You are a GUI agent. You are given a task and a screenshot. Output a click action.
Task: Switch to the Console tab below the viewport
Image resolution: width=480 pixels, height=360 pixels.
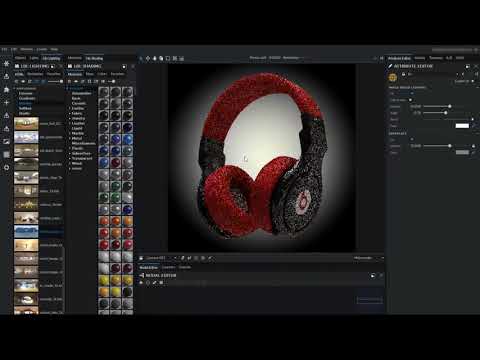point(185,267)
